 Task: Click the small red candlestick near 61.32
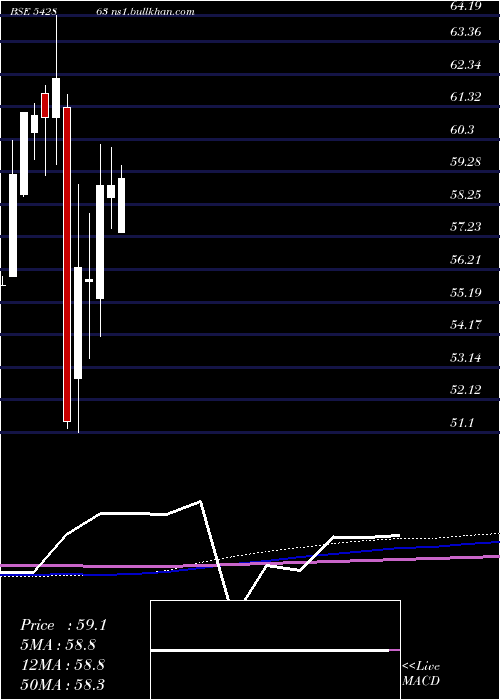coord(45,105)
